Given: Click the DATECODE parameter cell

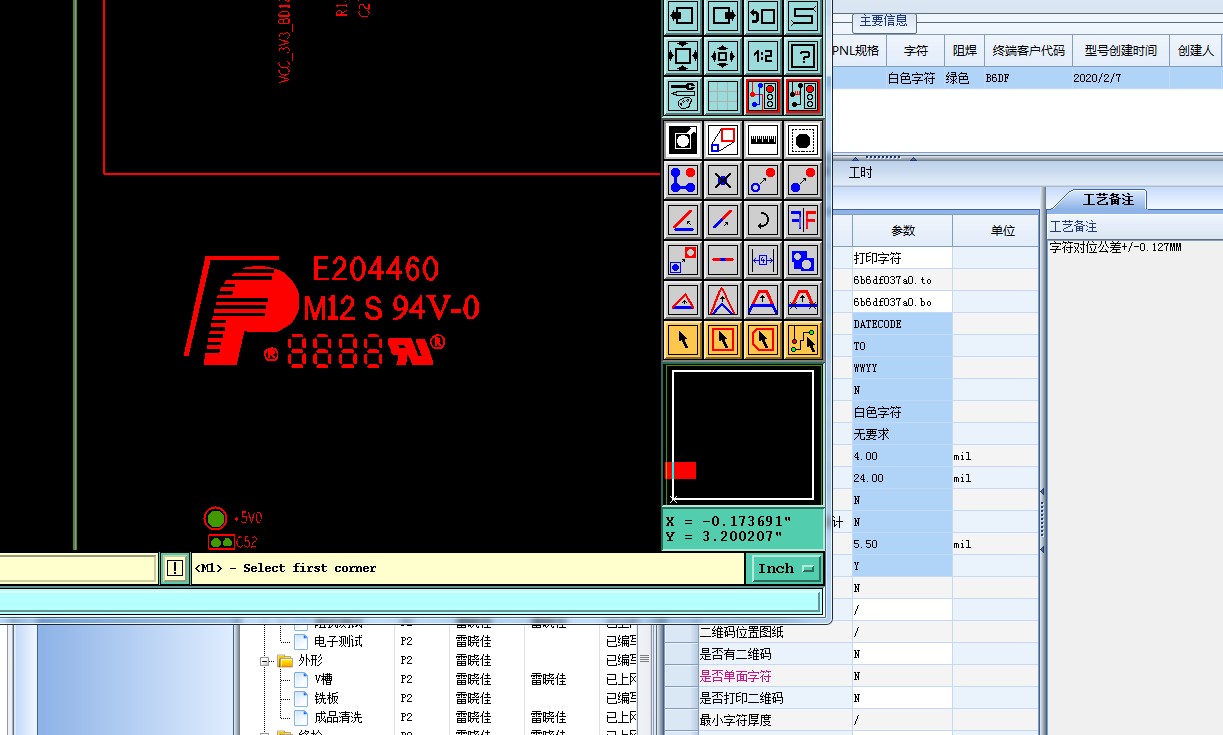Looking at the screenshot, I should point(901,324).
